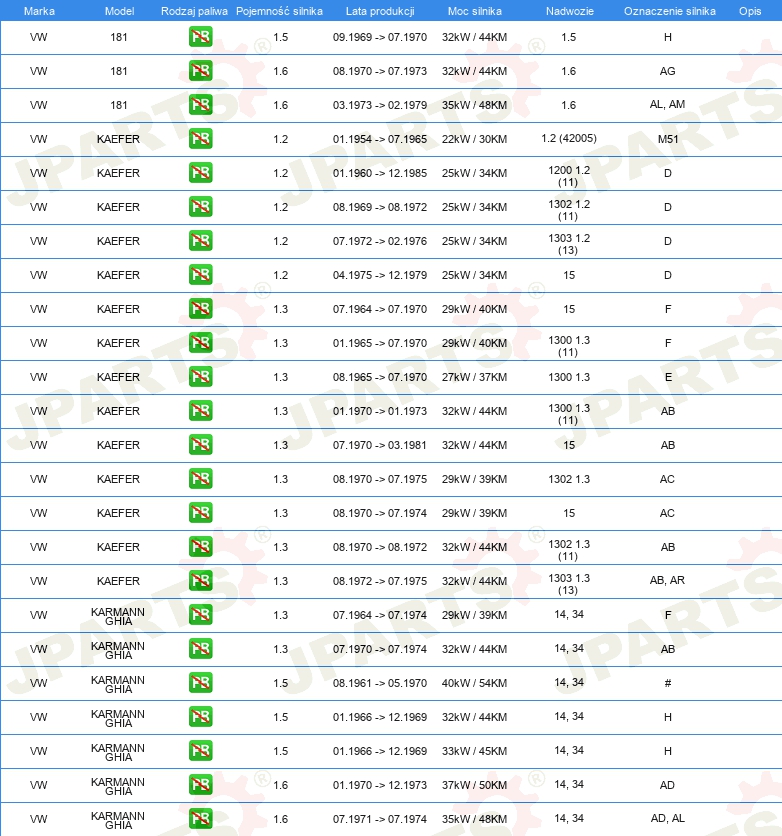Select the power cell '35kW / 48KM' in 181 row

coord(474,105)
